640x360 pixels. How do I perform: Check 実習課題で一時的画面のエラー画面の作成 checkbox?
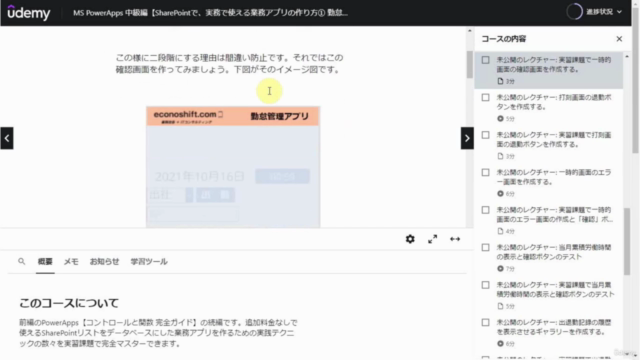pyautogui.click(x=485, y=210)
